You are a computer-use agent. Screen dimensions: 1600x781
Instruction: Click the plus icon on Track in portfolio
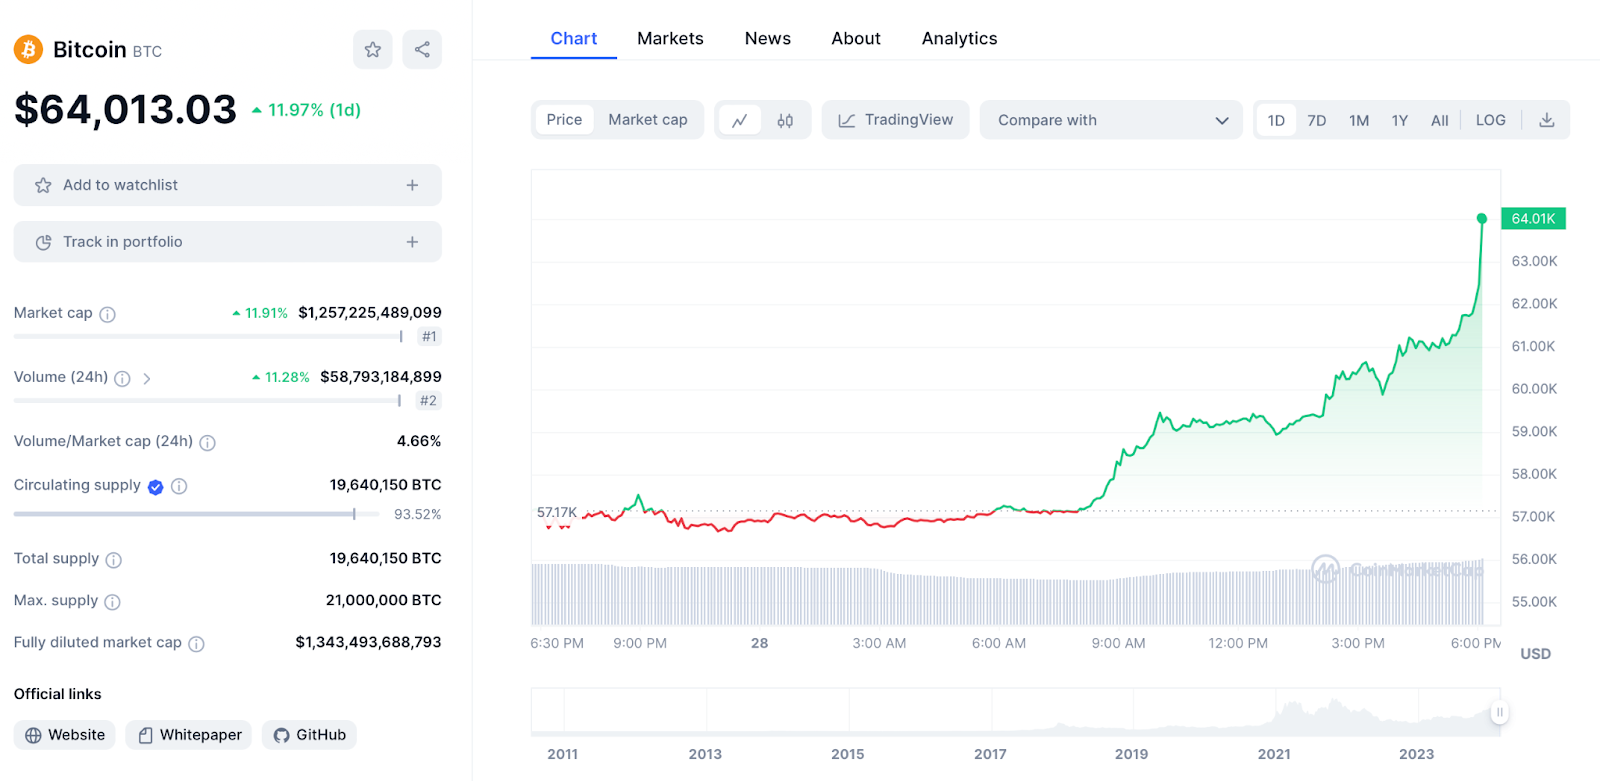tap(412, 242)
